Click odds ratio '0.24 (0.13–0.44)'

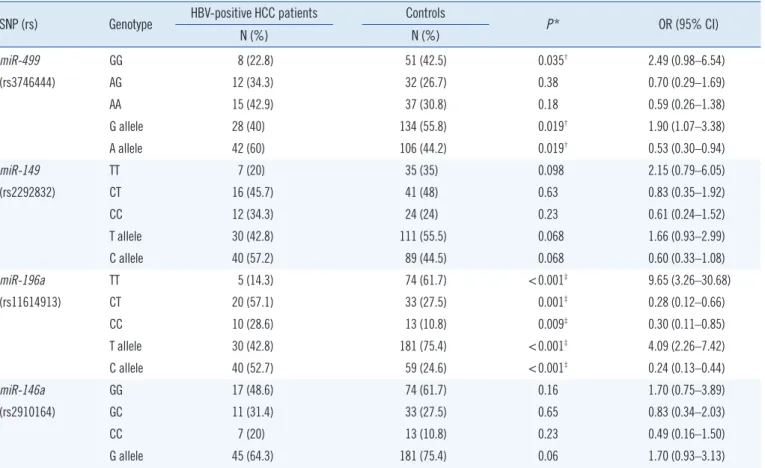tap(686, 368)
